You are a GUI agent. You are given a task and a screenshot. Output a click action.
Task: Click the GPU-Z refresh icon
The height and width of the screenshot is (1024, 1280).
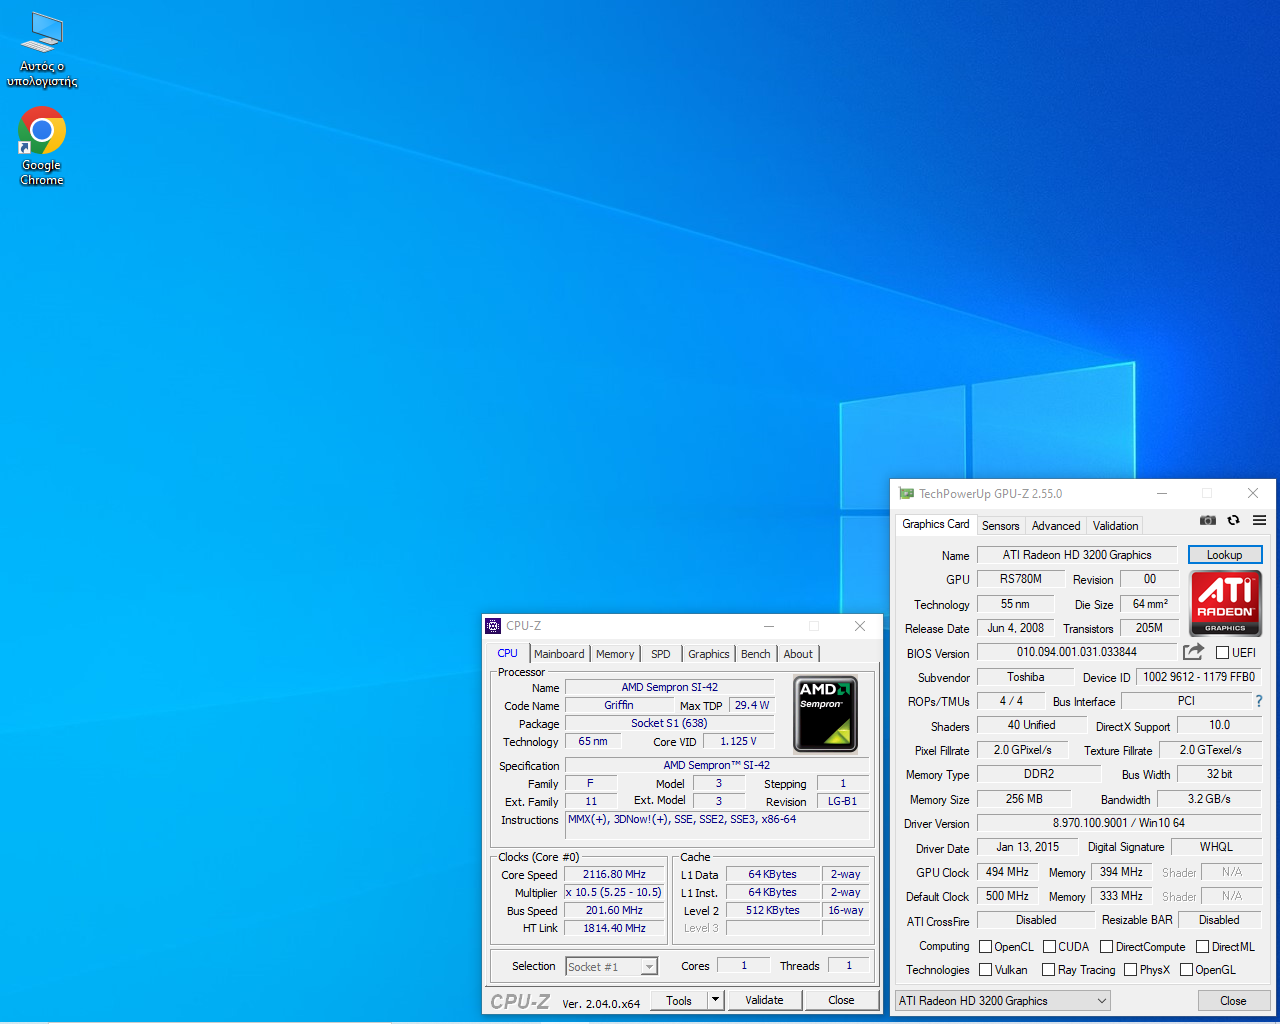pos(1234,520)
